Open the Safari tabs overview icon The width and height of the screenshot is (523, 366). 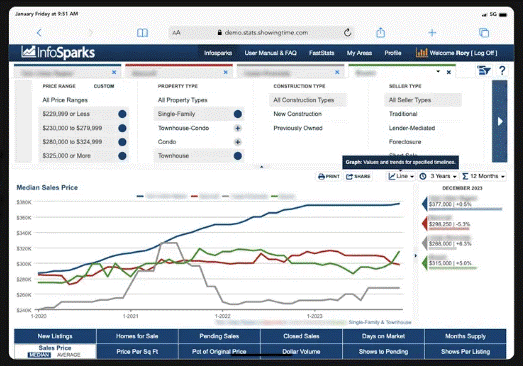point(484,32)
